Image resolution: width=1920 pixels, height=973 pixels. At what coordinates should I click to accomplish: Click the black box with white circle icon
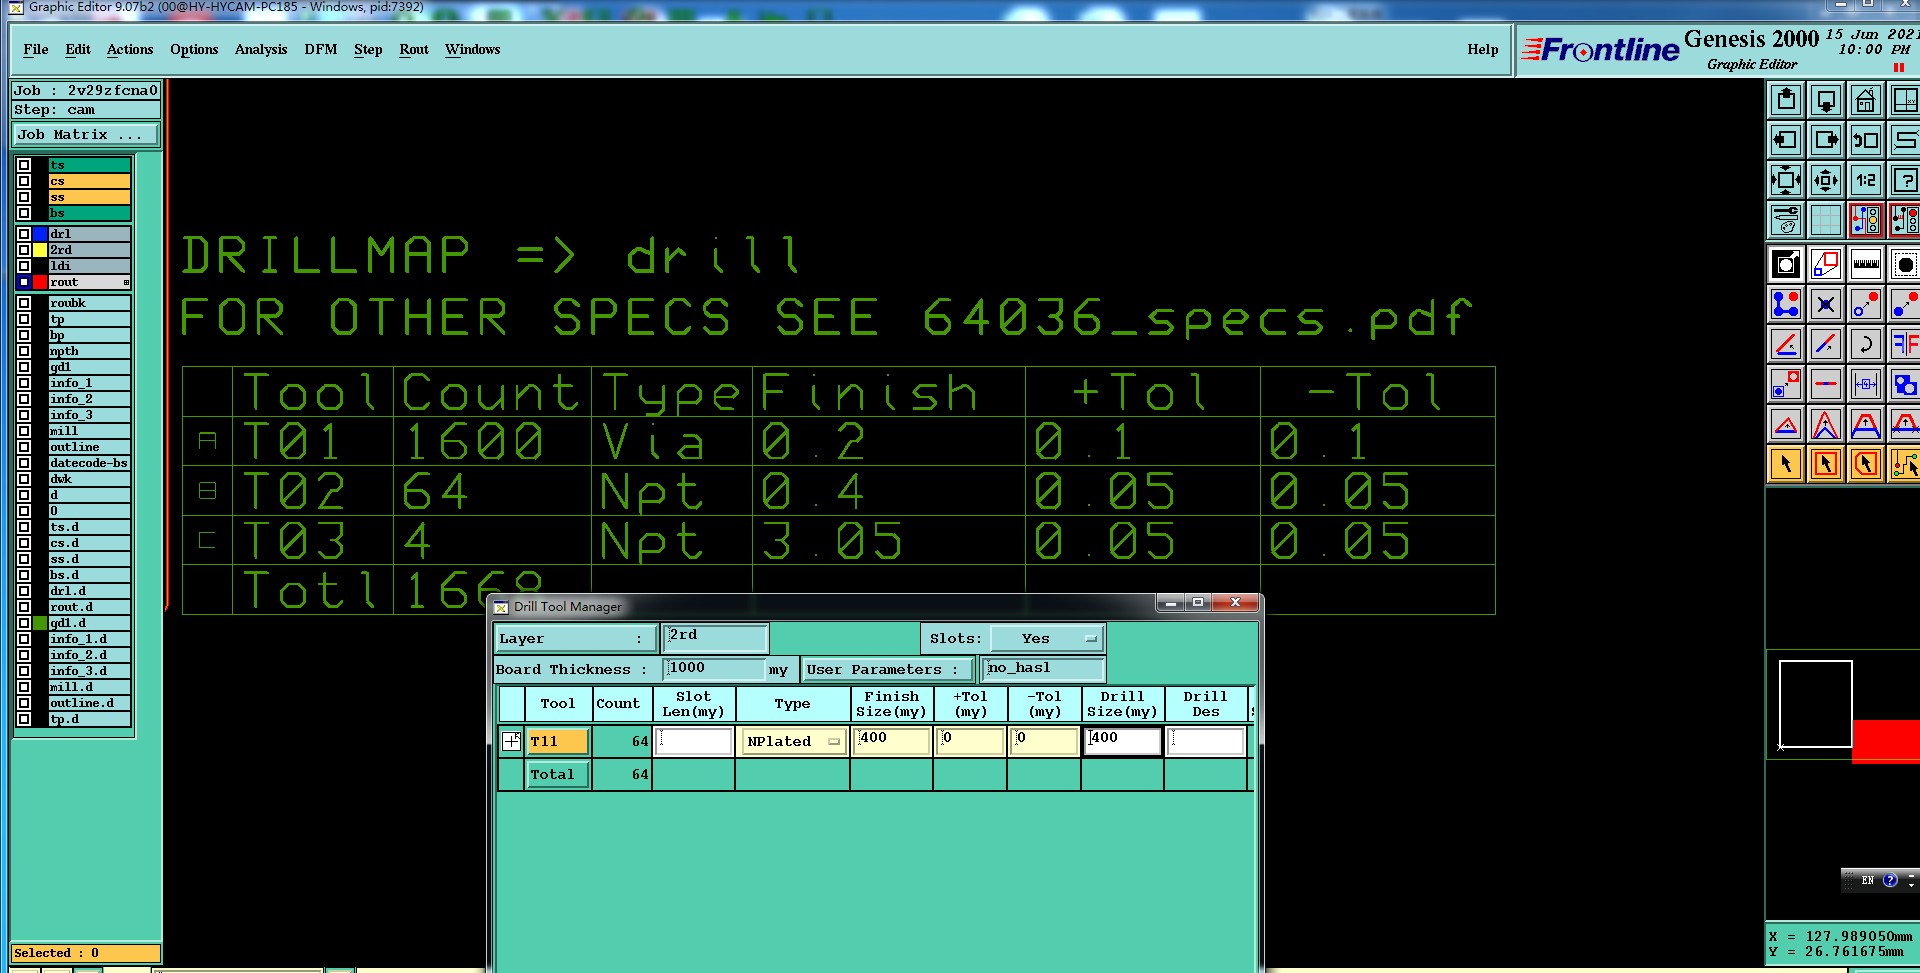(x=1786, y=265)
